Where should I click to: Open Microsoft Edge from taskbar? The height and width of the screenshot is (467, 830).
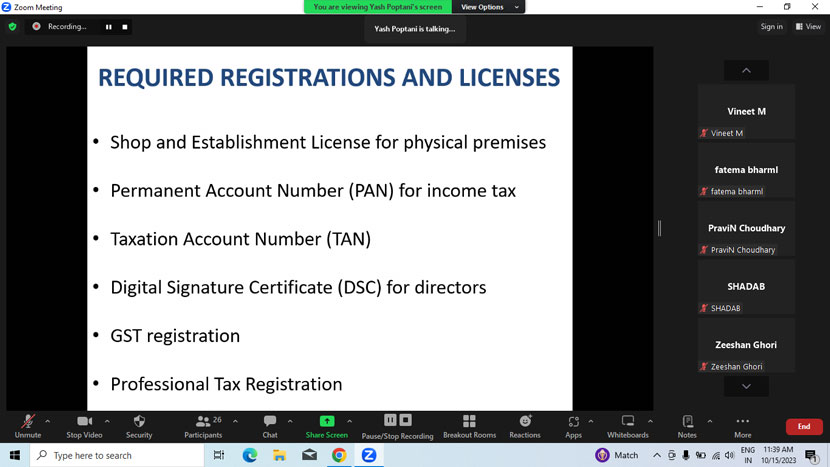250,455
